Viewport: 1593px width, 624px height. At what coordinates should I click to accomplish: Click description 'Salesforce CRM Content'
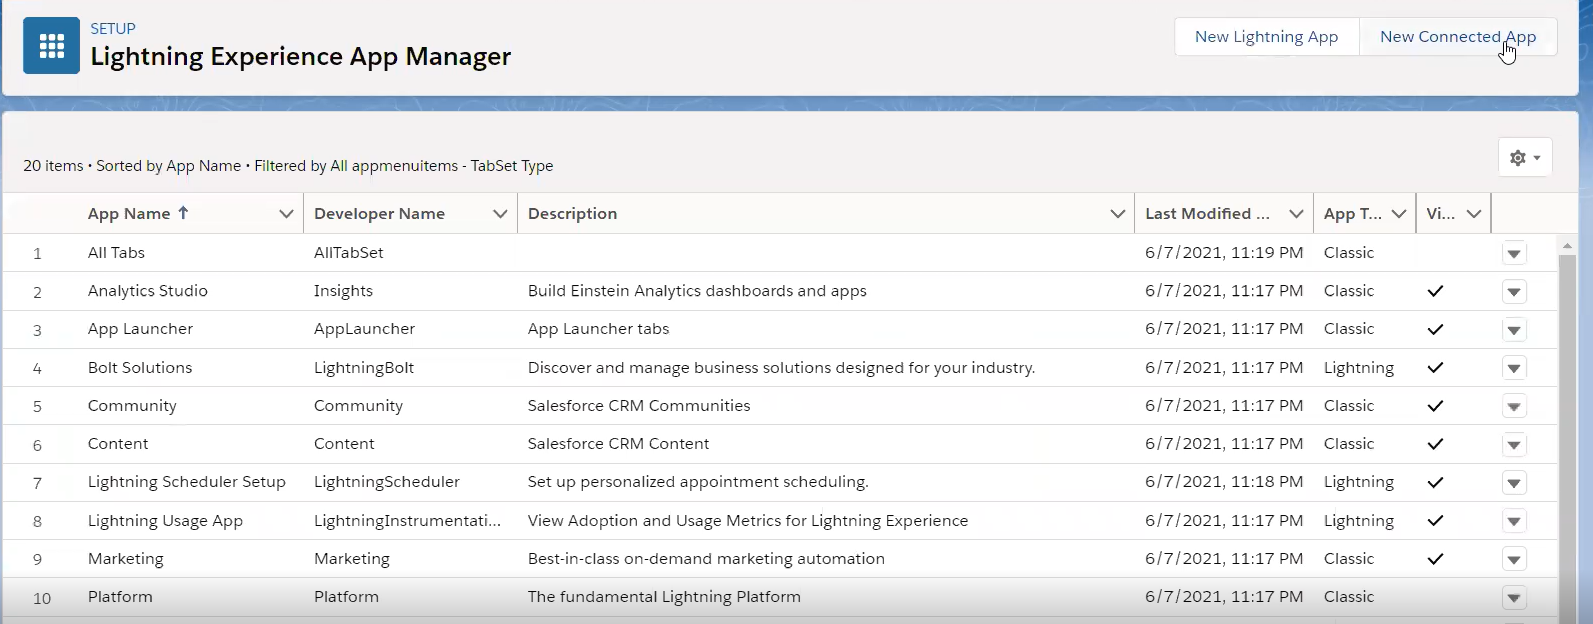point(618,444)
